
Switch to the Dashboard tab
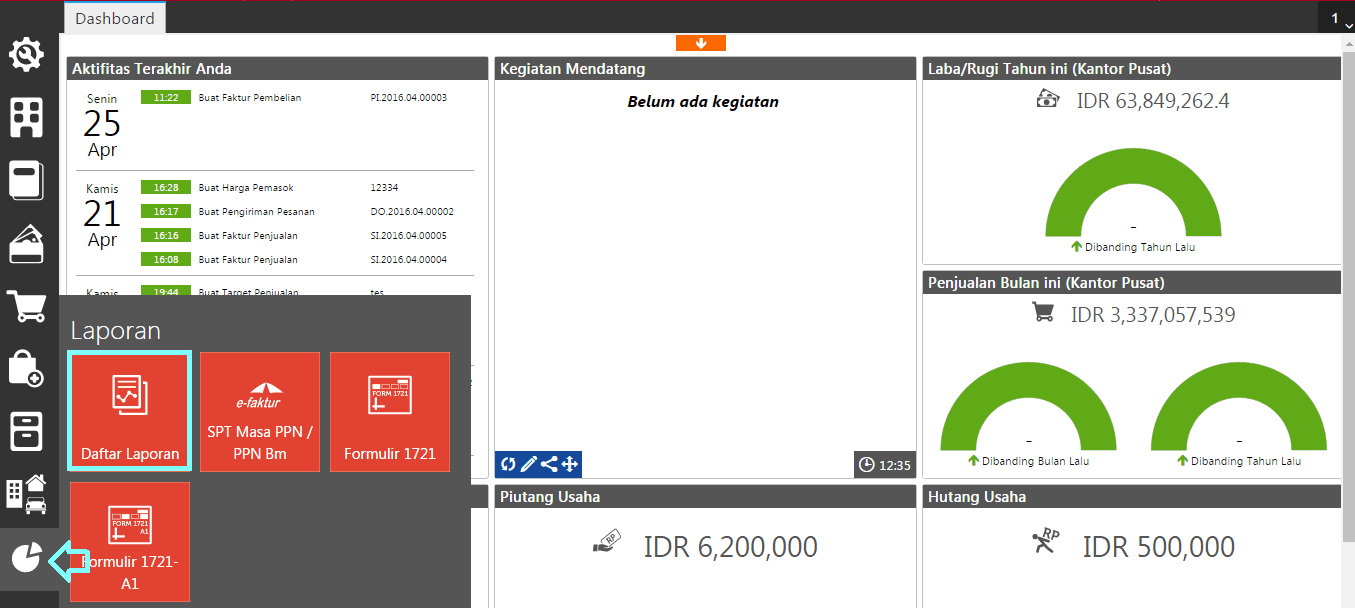point(114,18)
